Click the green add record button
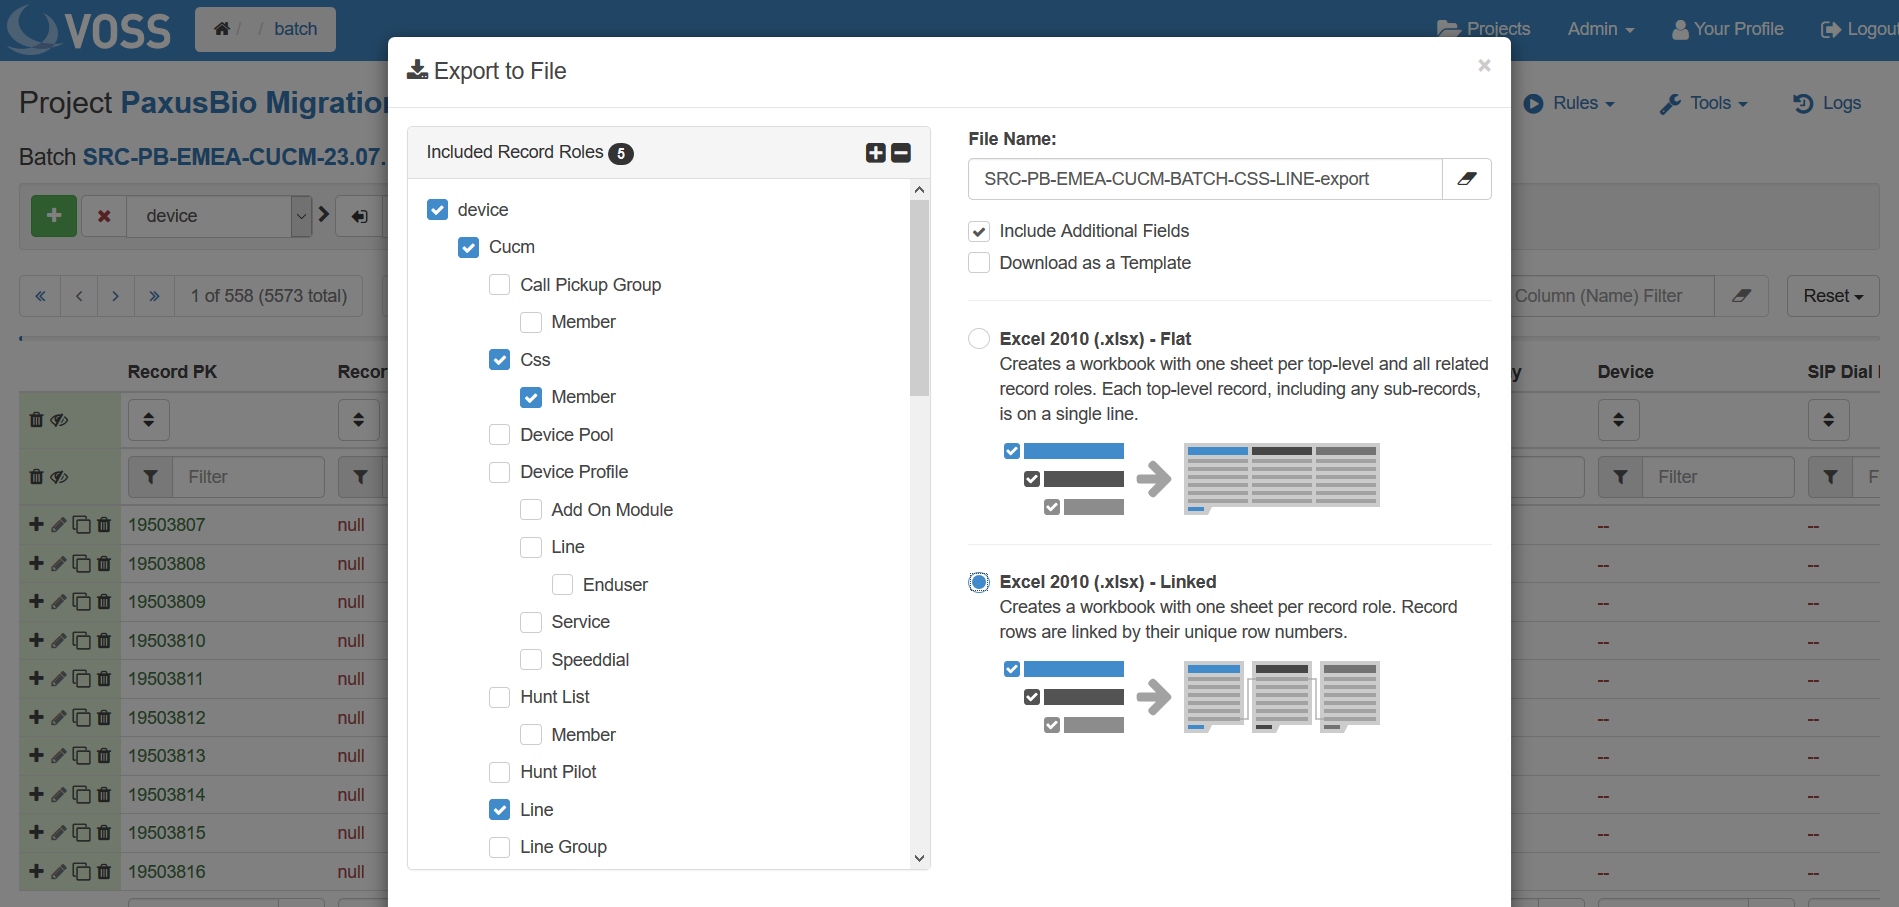The width and height of the screenshot is (1899, 907). [54, 216]
